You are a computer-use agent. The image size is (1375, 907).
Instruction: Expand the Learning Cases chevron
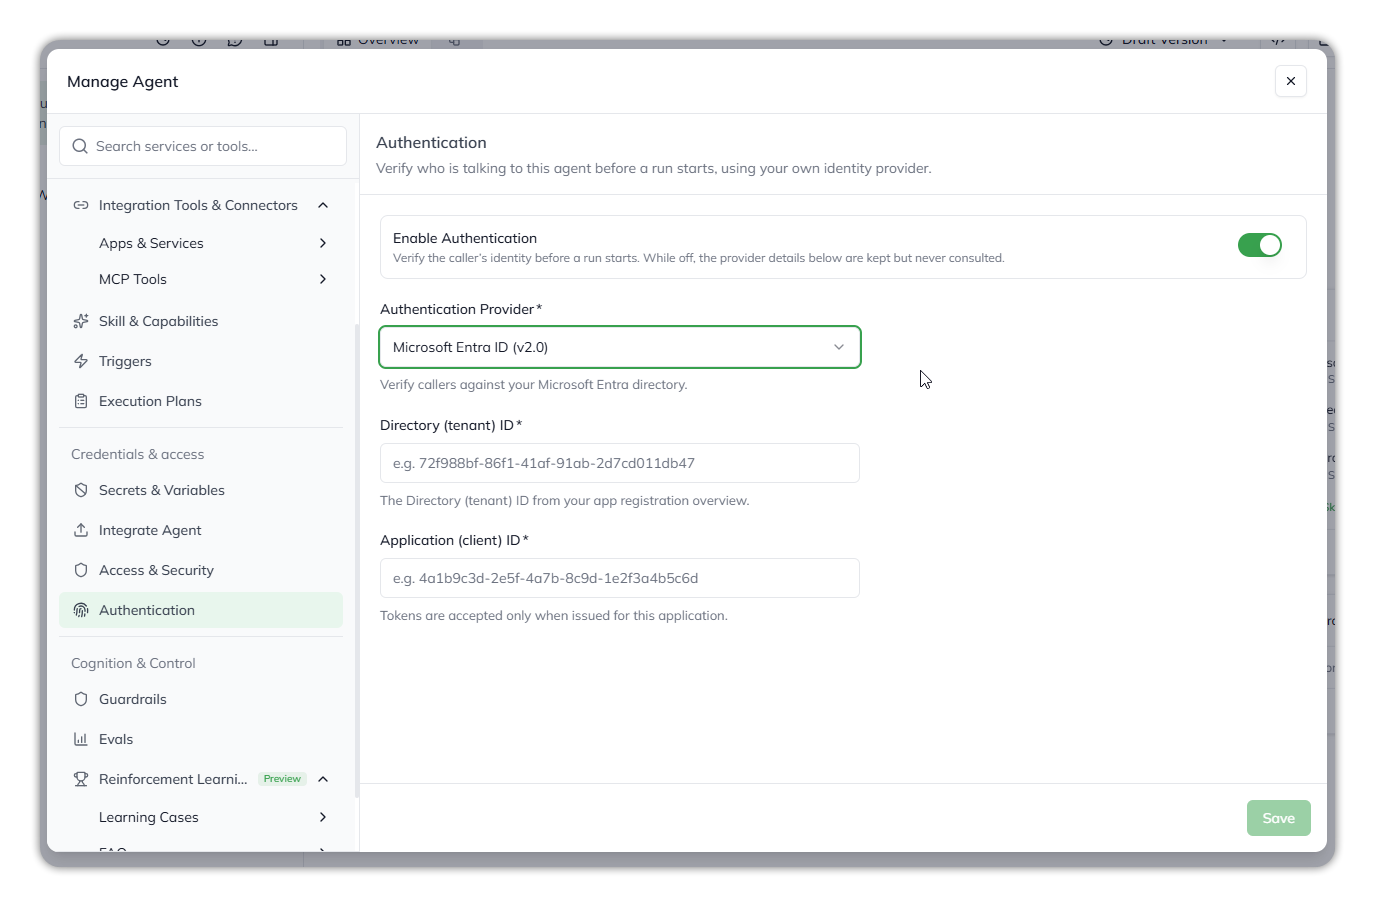[323, 817]
